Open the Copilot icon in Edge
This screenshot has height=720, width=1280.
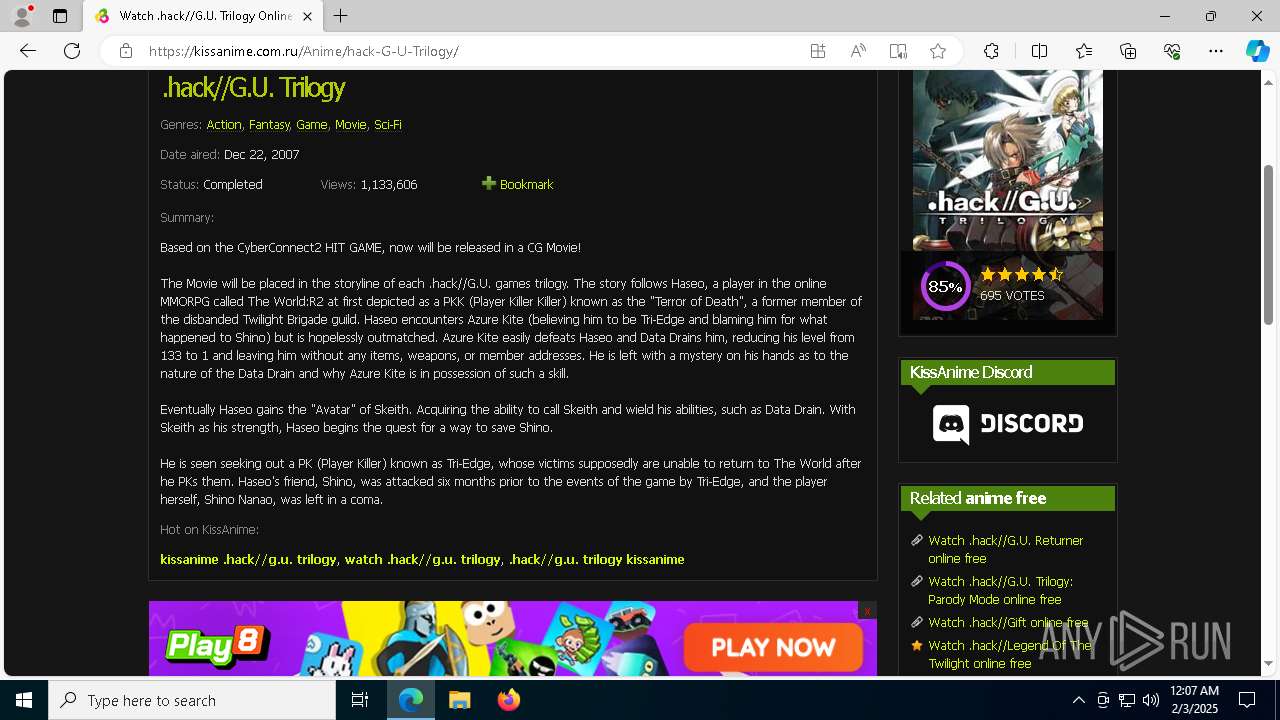point(1257,51)
